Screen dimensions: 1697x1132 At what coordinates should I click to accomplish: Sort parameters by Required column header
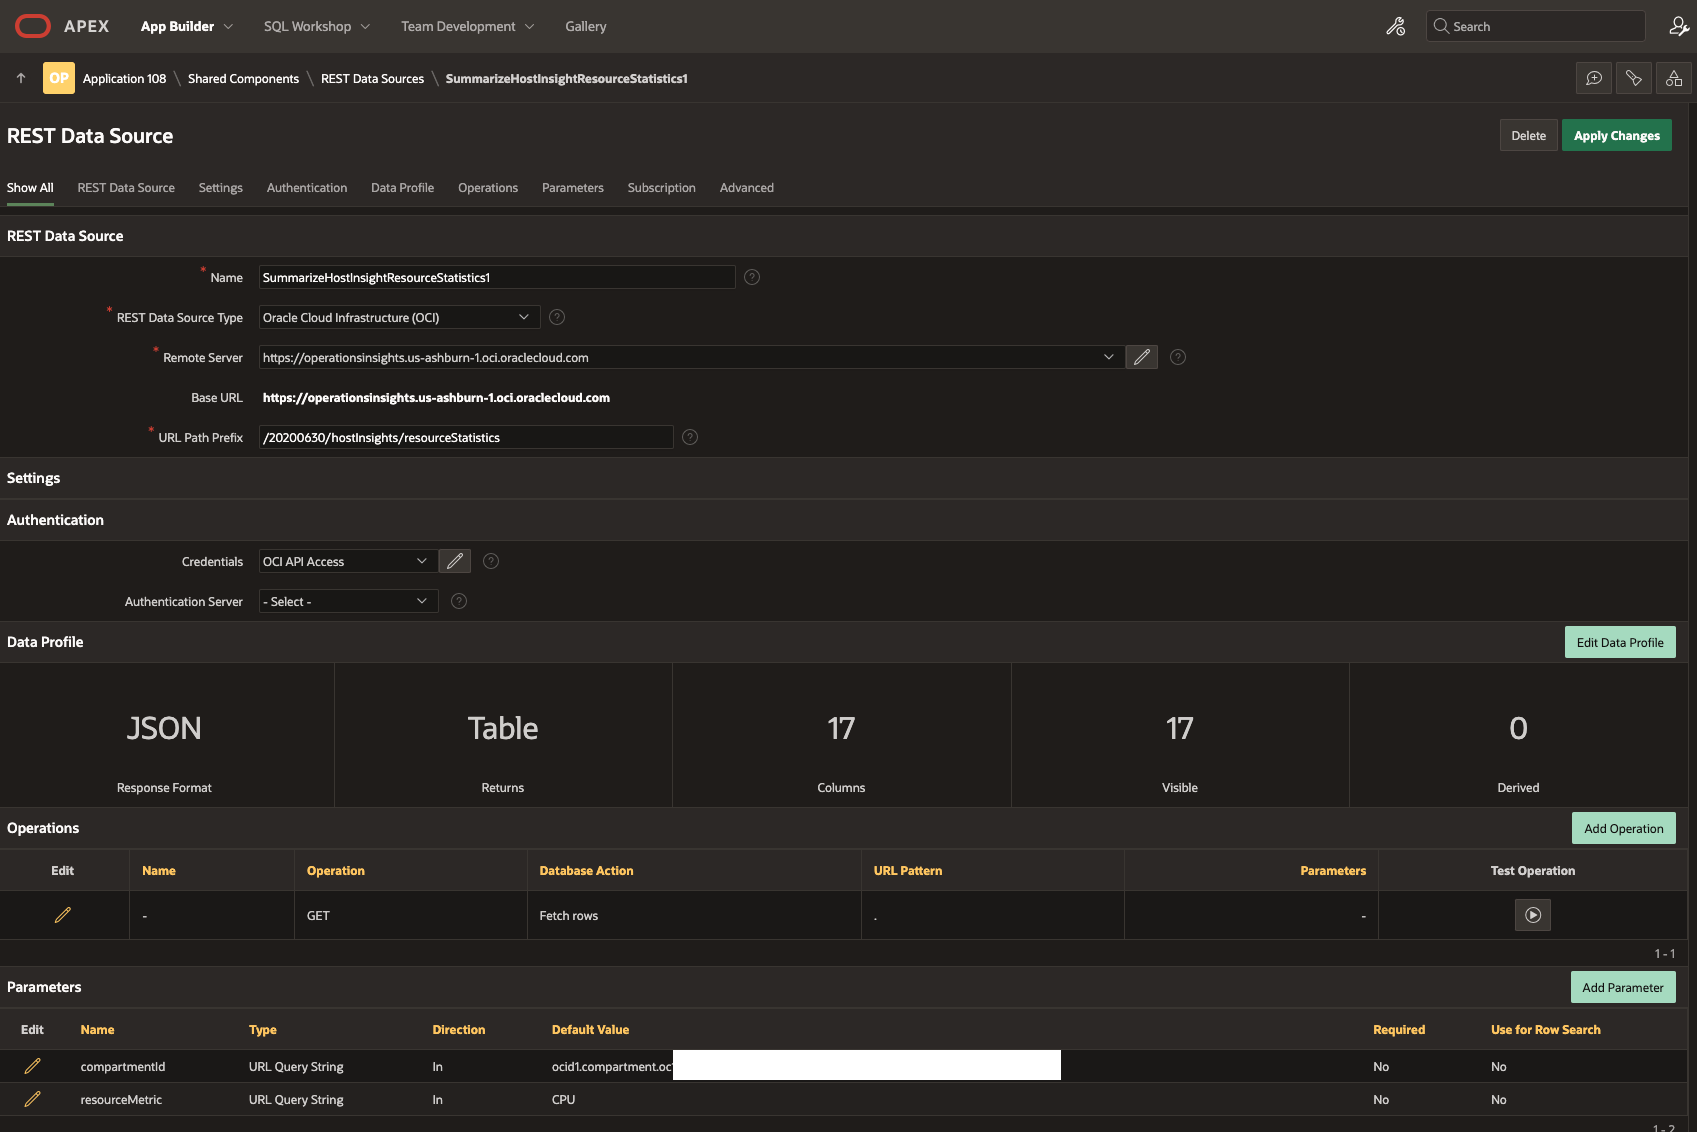pos(1399,1029)
